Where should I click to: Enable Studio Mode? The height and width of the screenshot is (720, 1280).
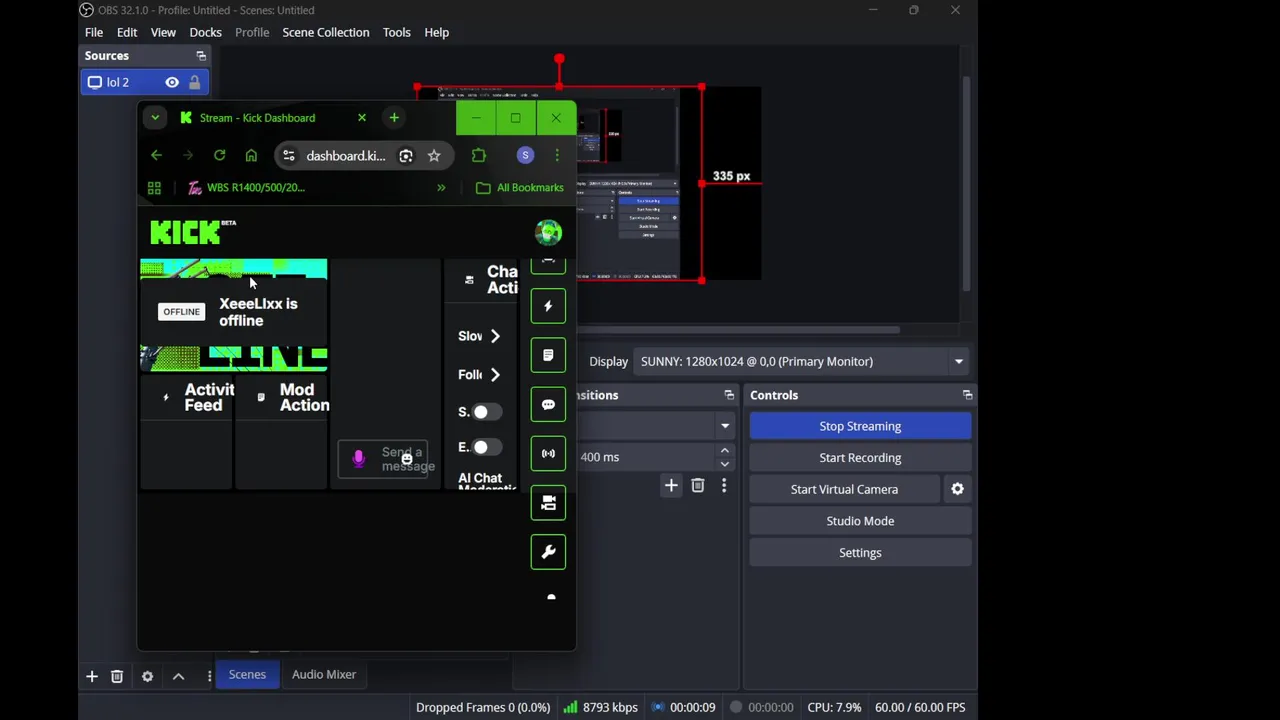(860, 521)
